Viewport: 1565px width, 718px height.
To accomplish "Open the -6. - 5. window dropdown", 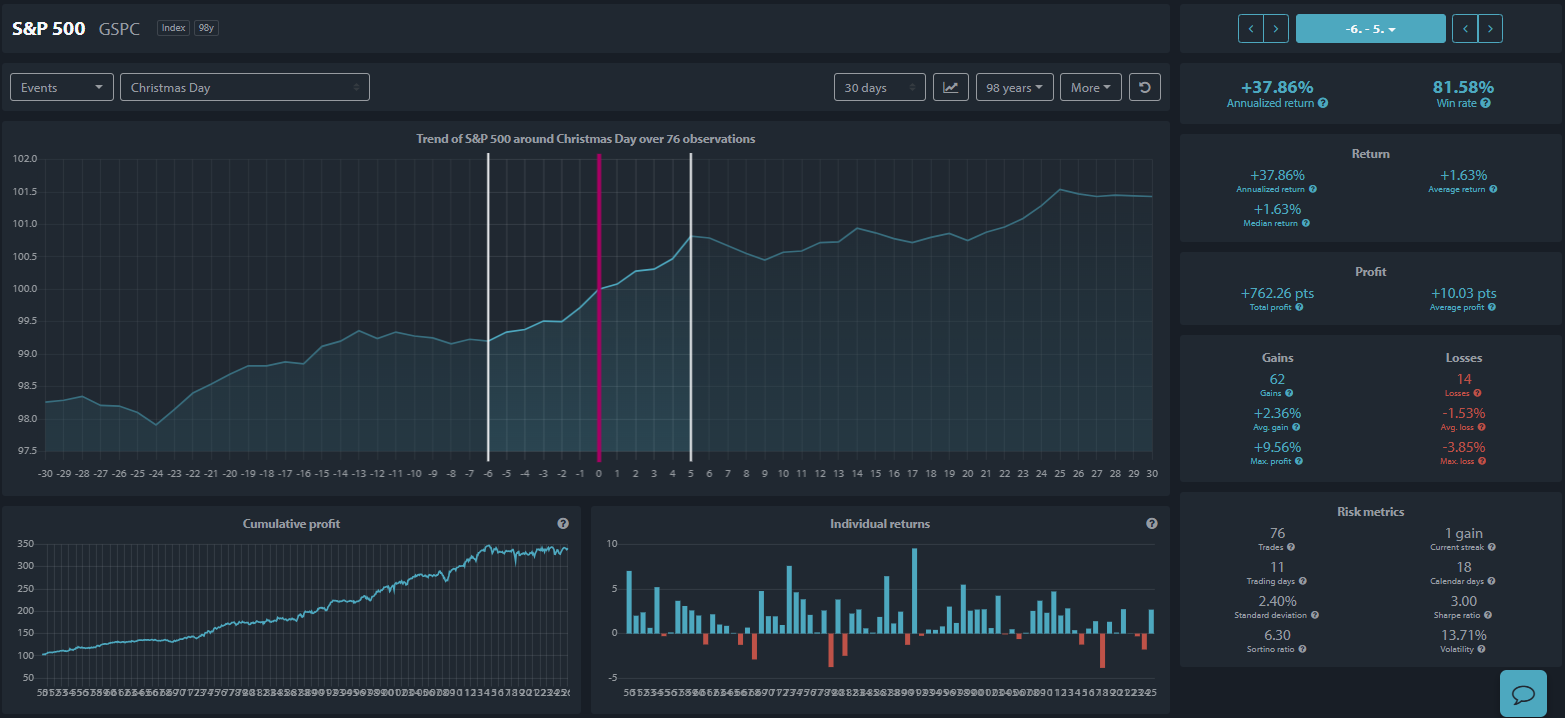I will coord(1371,29).
